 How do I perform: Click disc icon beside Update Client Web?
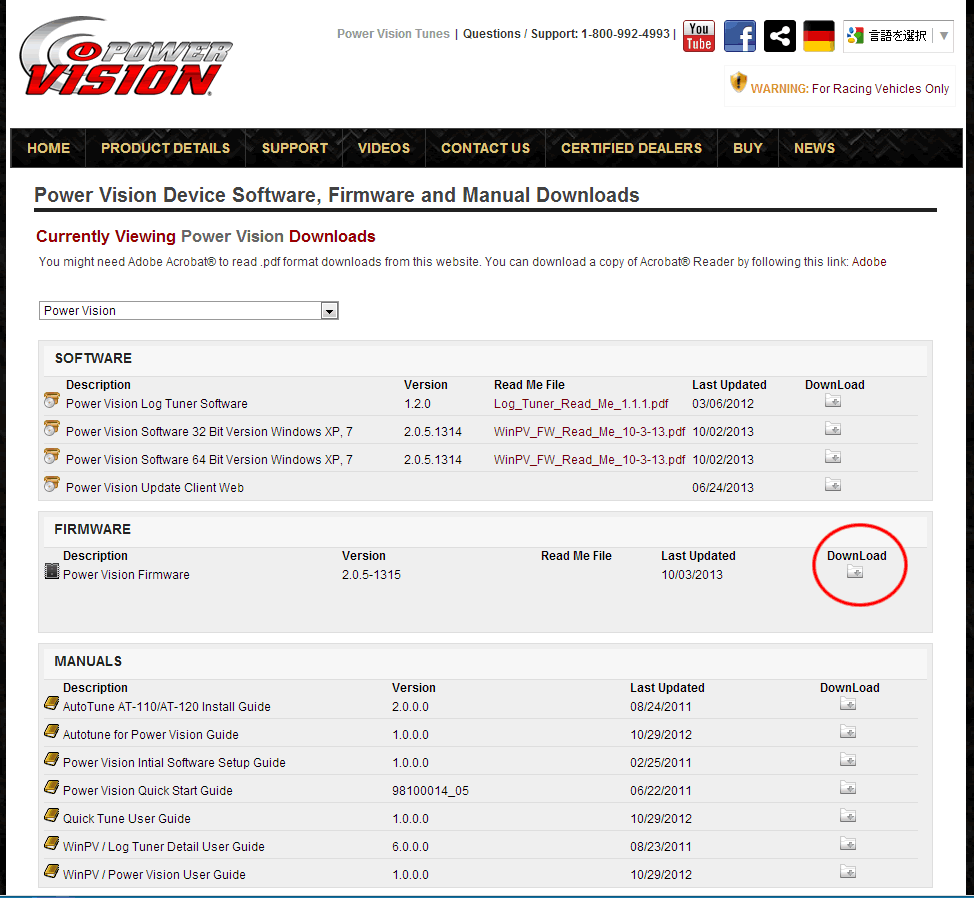(x=52, y=484)
